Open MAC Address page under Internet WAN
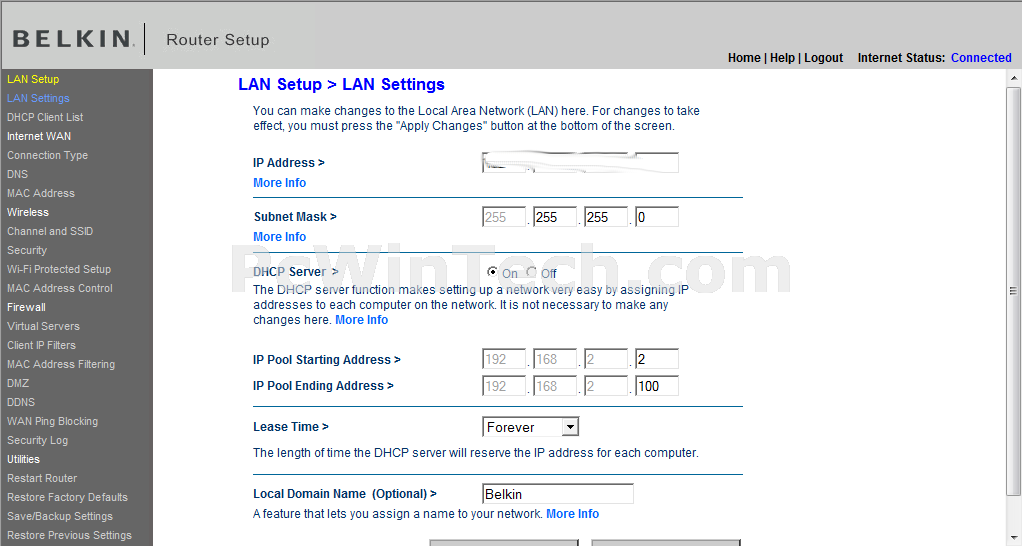The width and height of the screenshot is (1022, 546). coord(41,193)
